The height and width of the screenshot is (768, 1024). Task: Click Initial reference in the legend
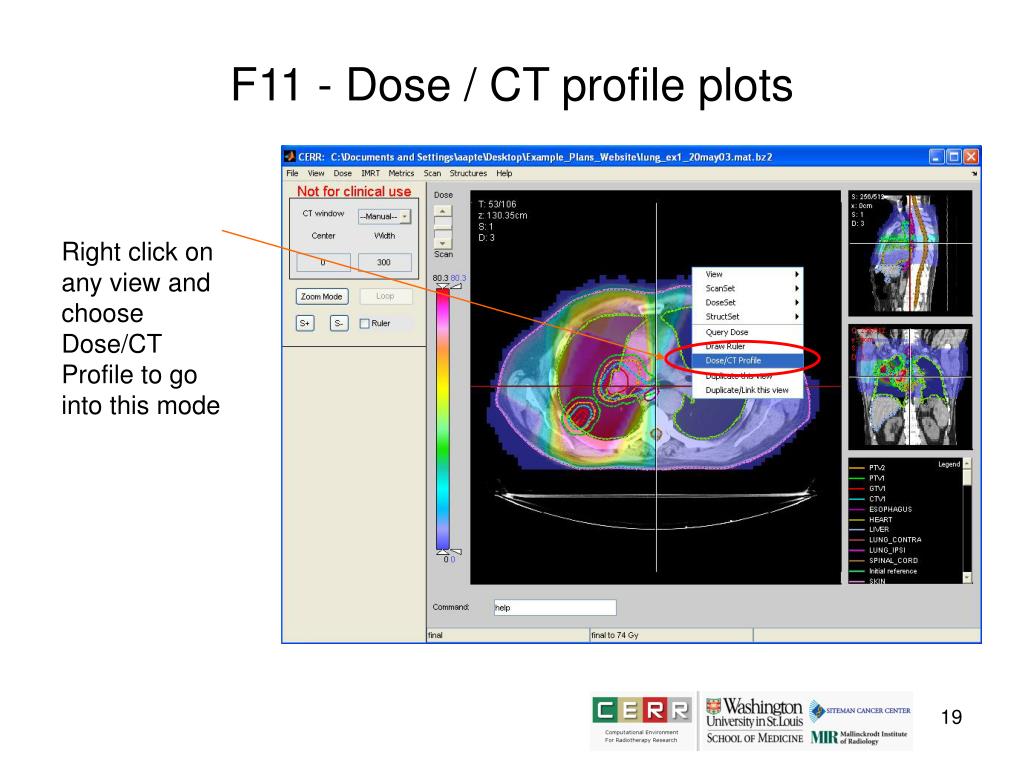893,571
